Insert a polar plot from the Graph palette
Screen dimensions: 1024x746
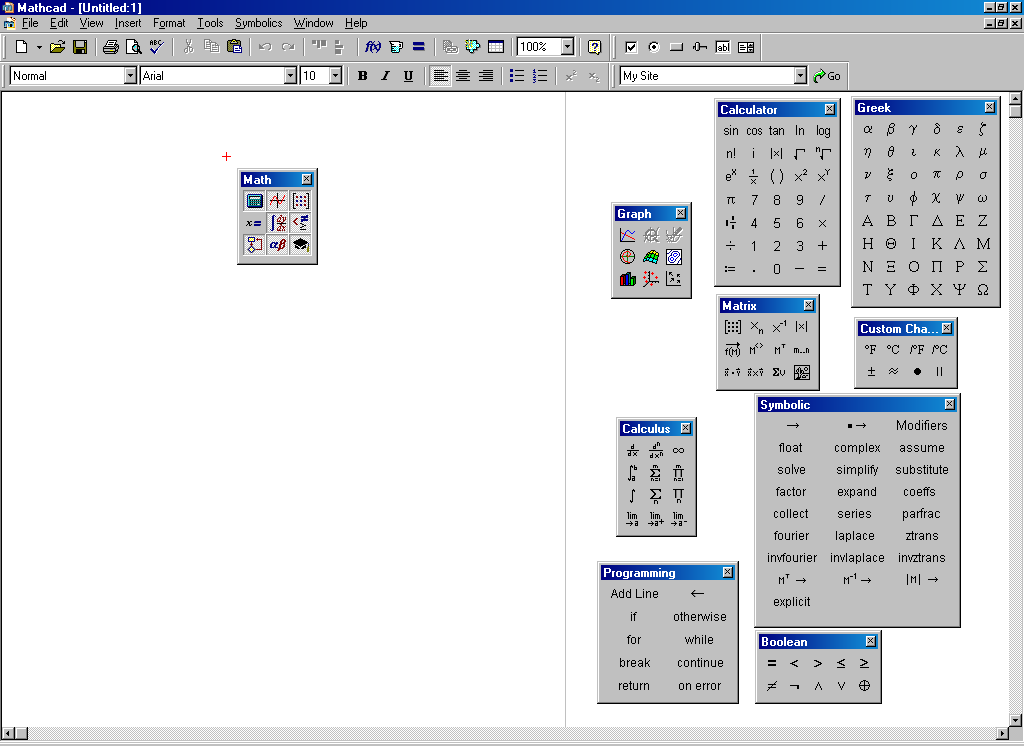628,257
